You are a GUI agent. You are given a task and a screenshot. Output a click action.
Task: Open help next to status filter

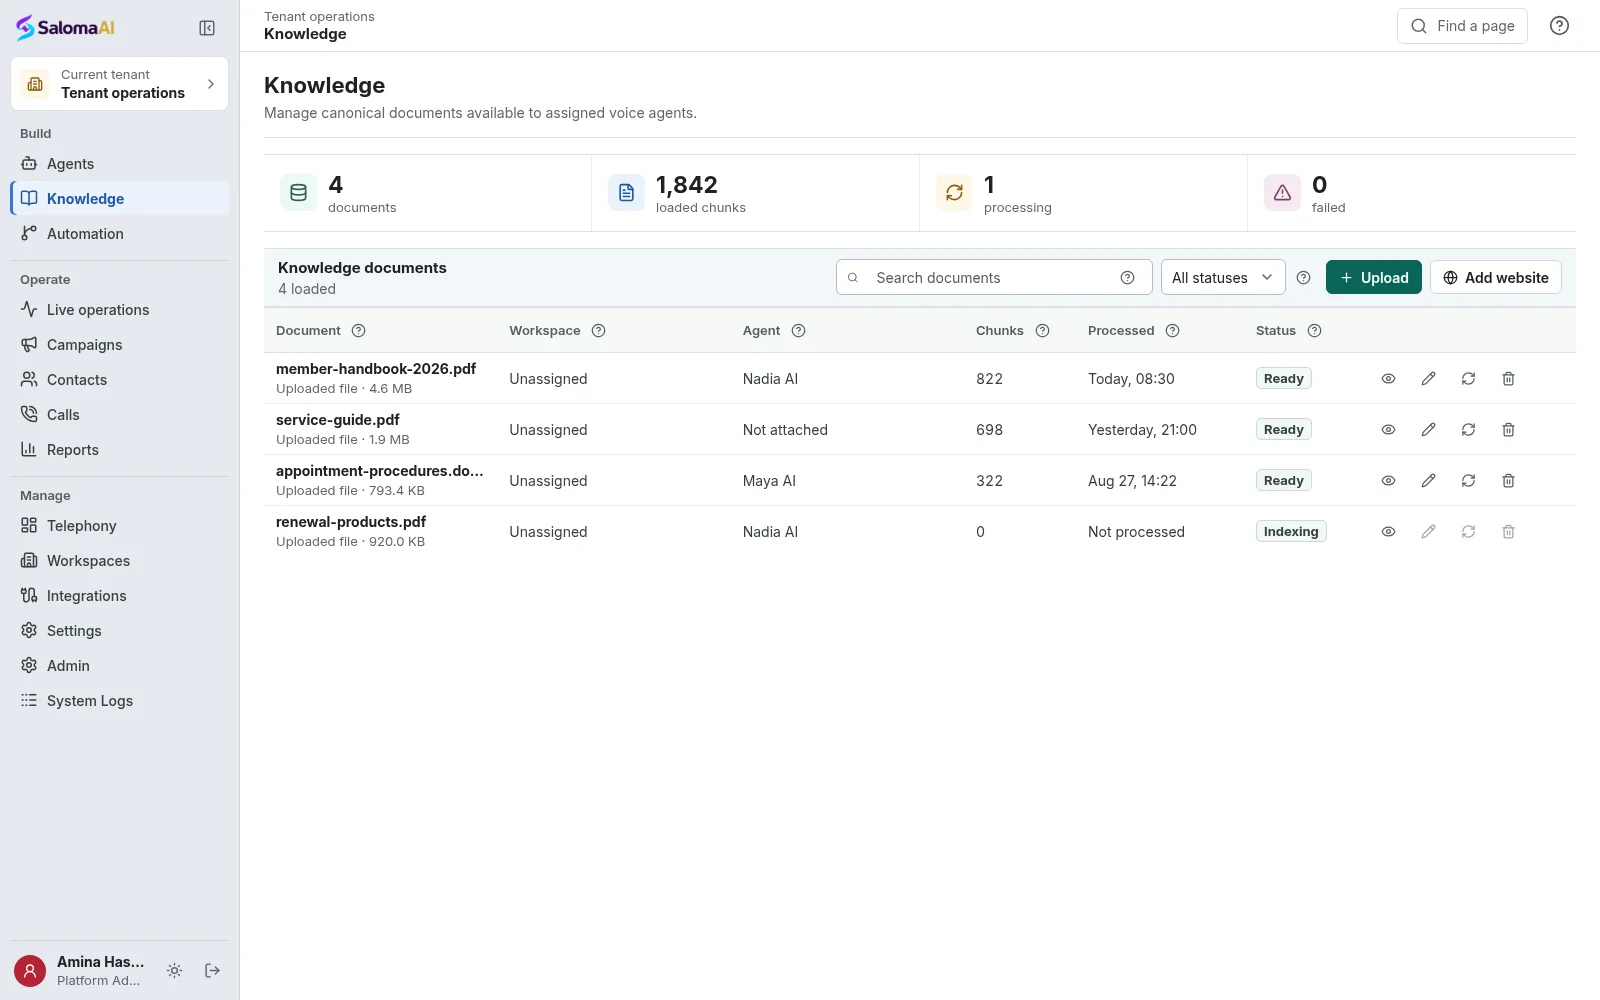point(1303,278)
